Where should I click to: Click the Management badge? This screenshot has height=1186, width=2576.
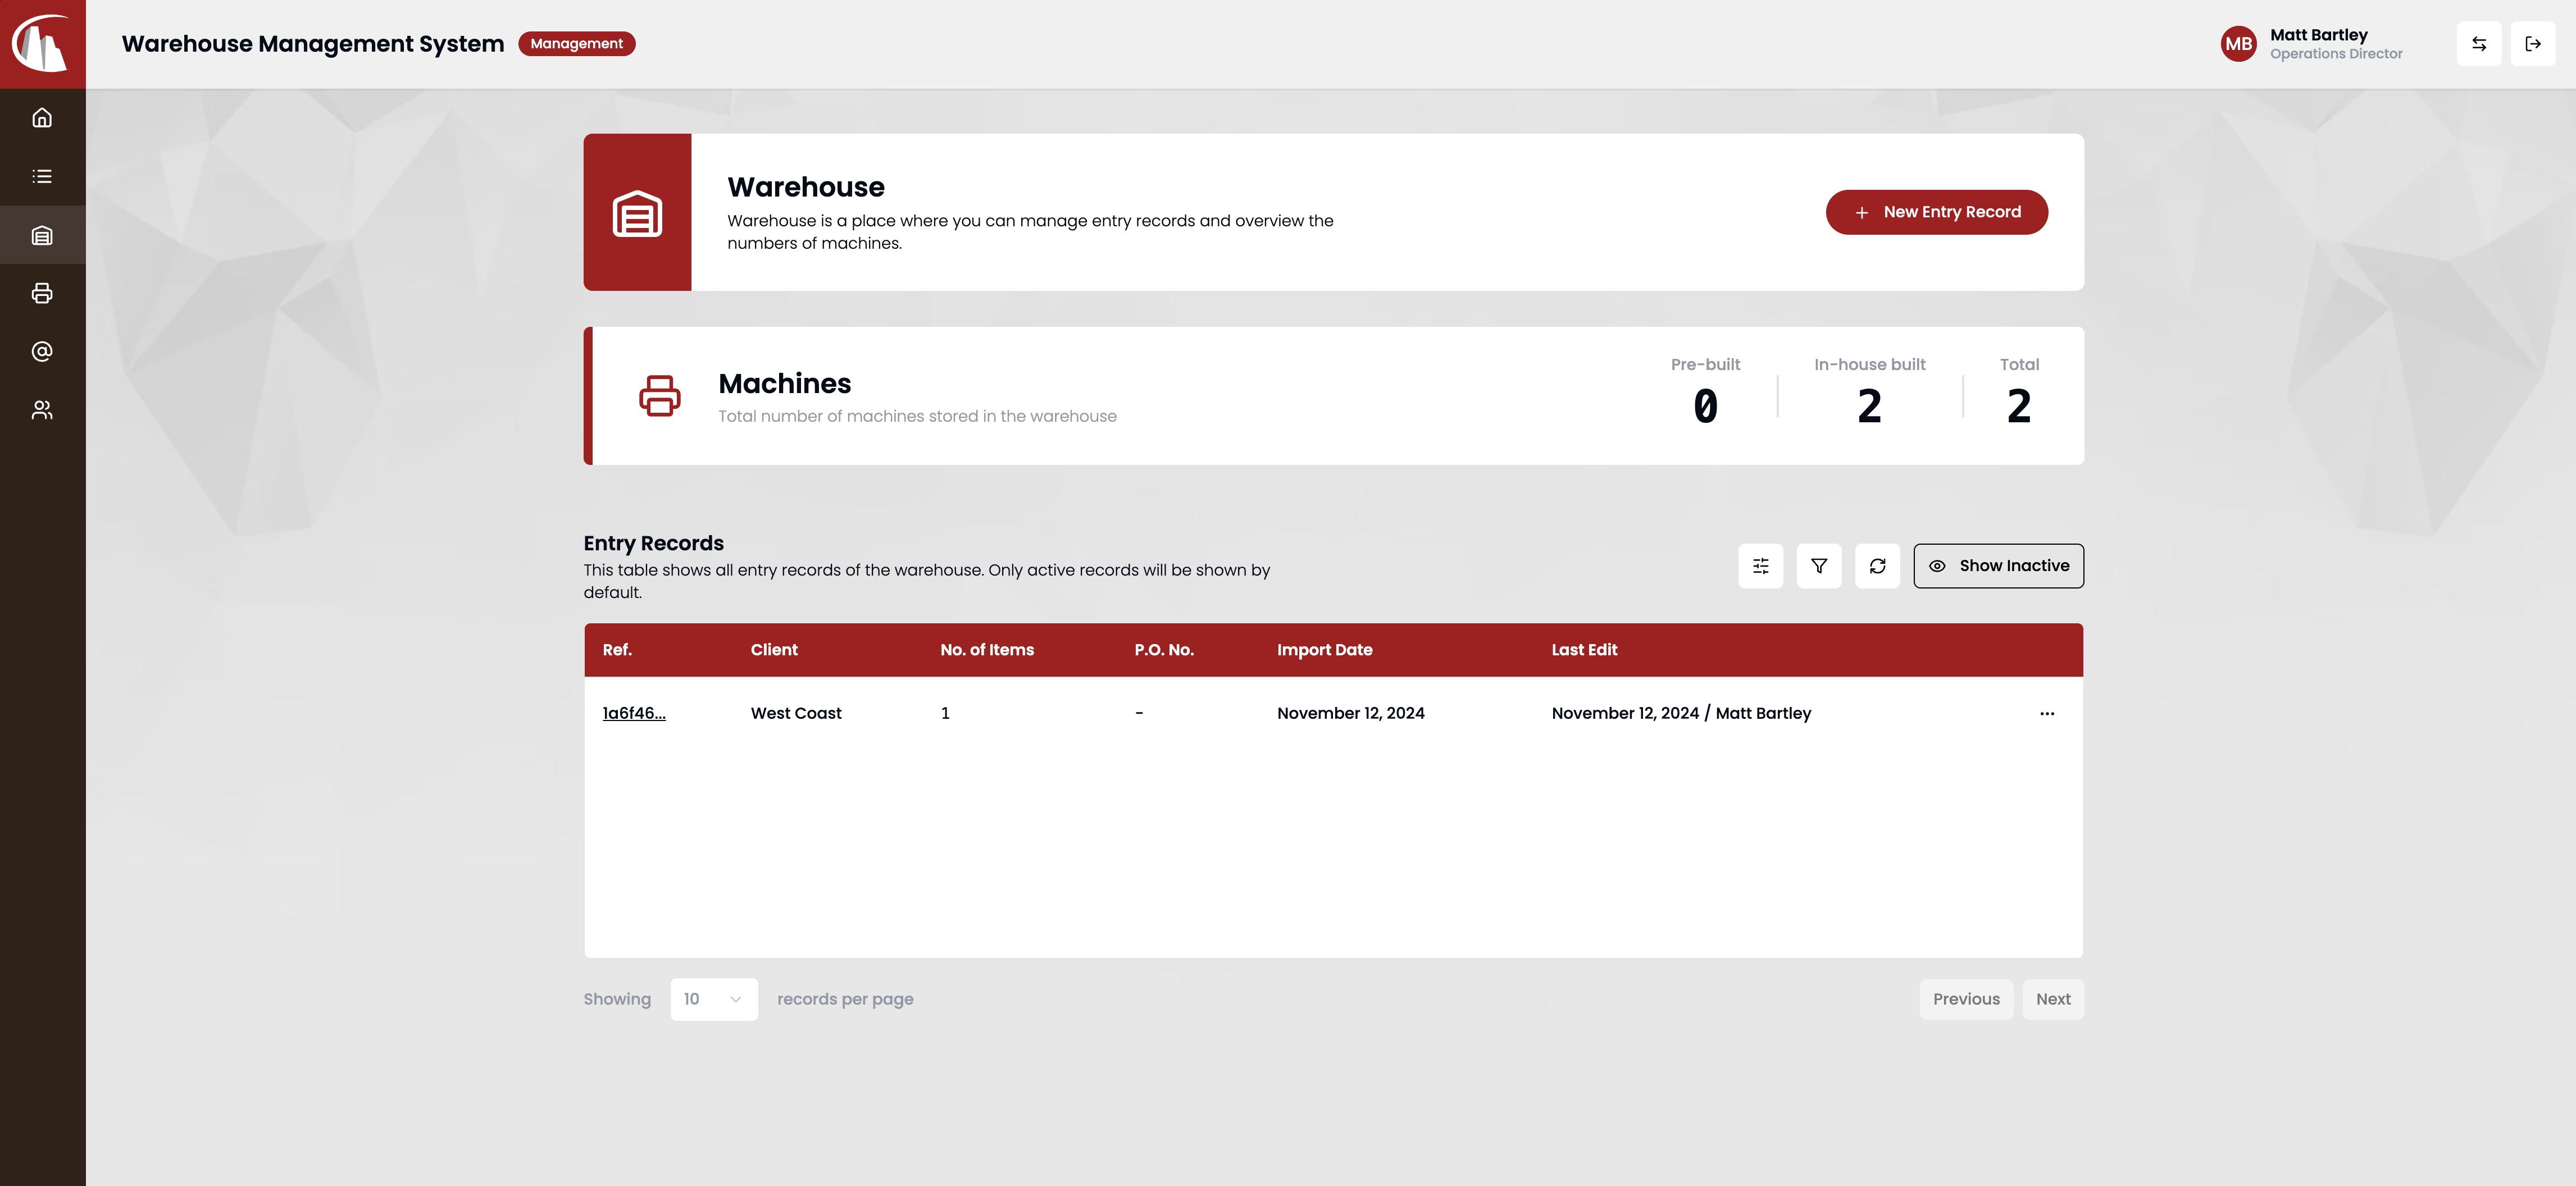pyautogui.click(x=577, y=44)
